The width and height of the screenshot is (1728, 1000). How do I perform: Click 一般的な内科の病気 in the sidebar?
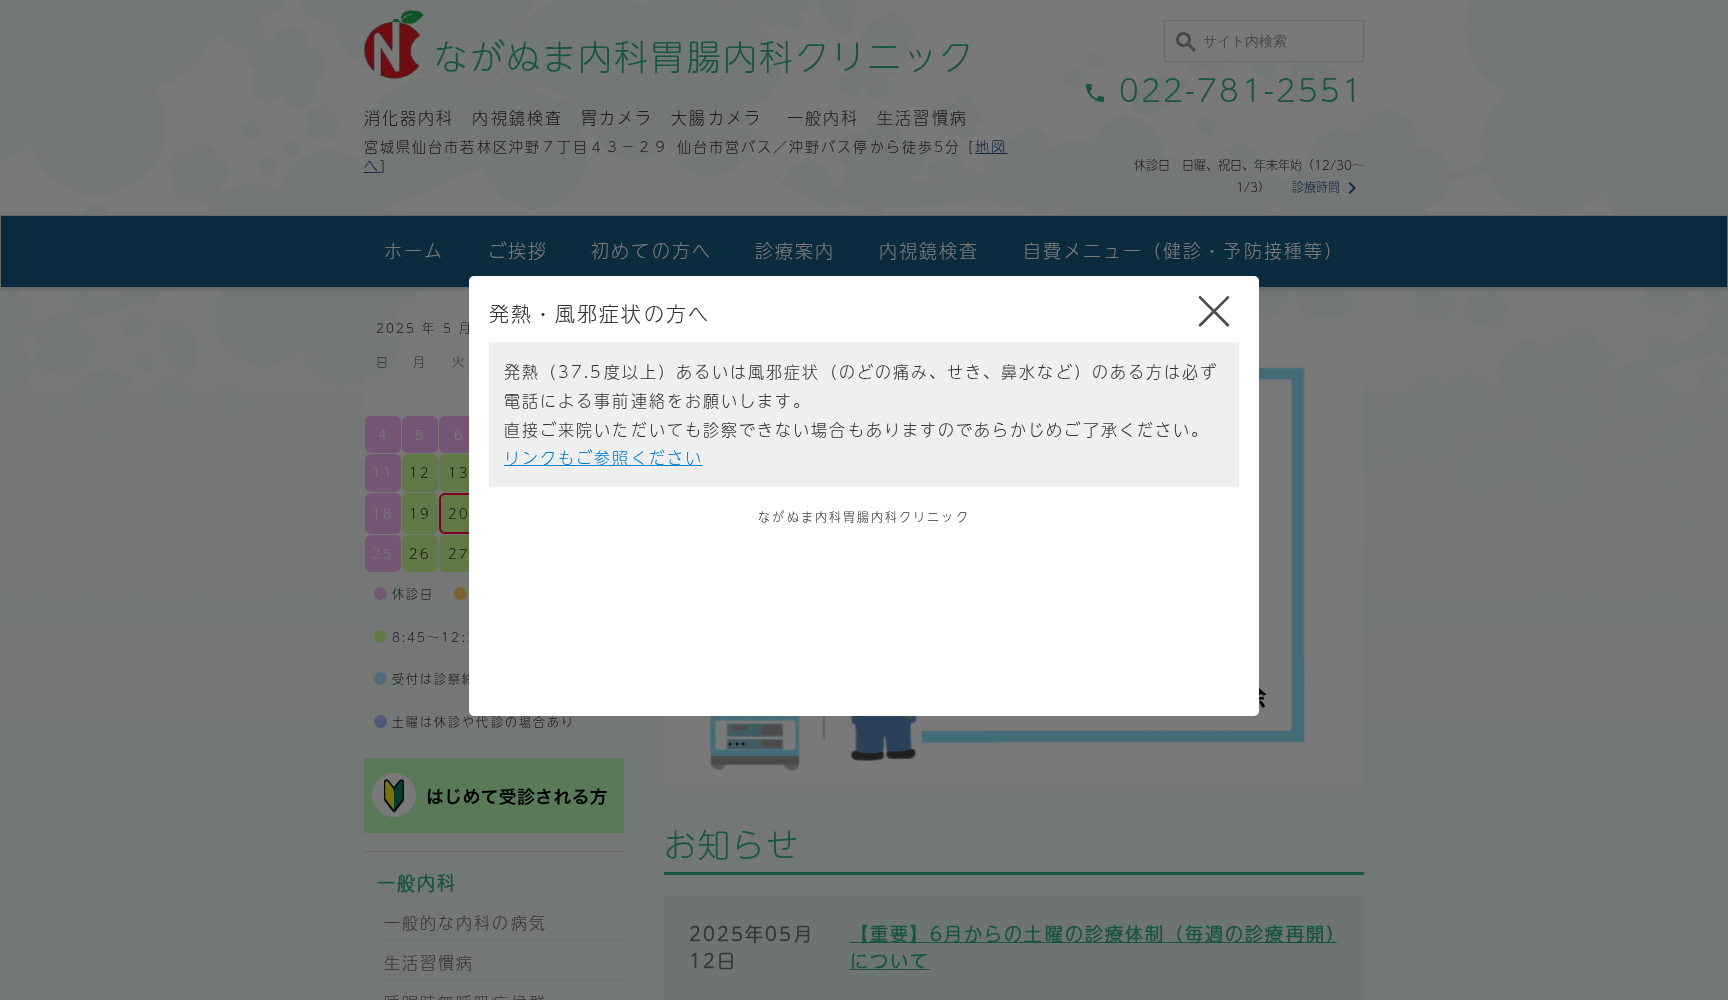click(x=465, y=923)
